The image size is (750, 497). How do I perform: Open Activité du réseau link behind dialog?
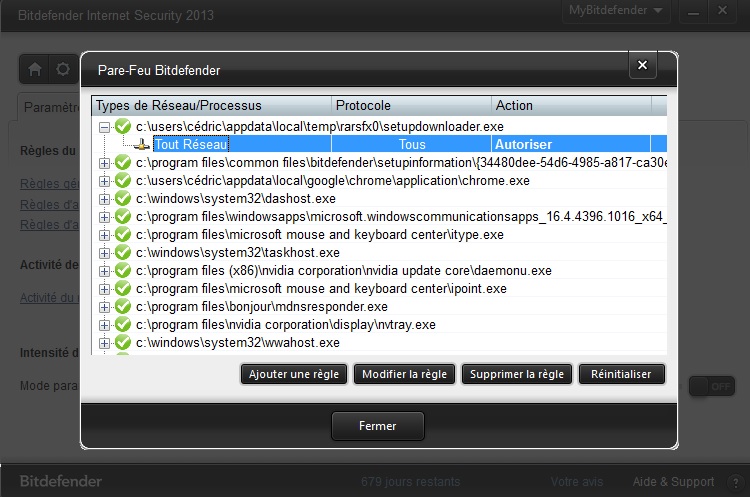49,298
